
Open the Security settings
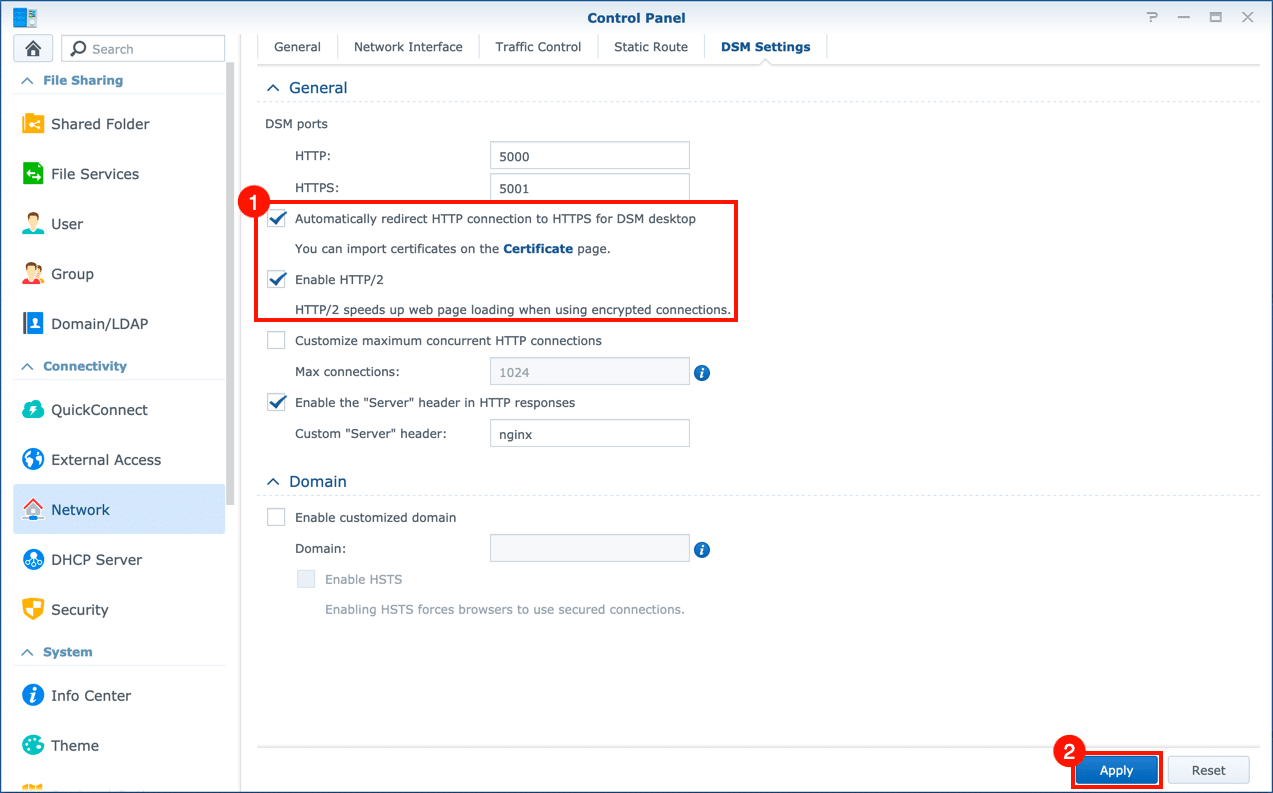[x=79, y=610]
